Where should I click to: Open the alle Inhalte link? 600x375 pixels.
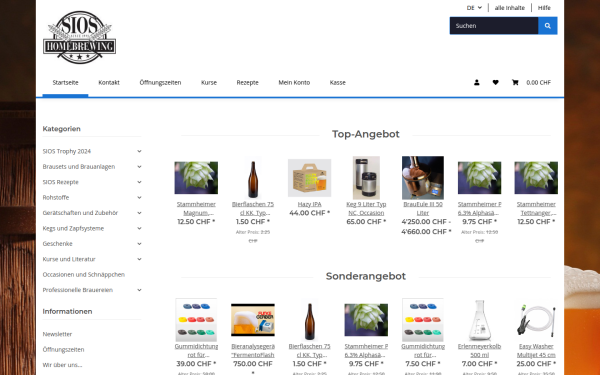click(509, 8)
